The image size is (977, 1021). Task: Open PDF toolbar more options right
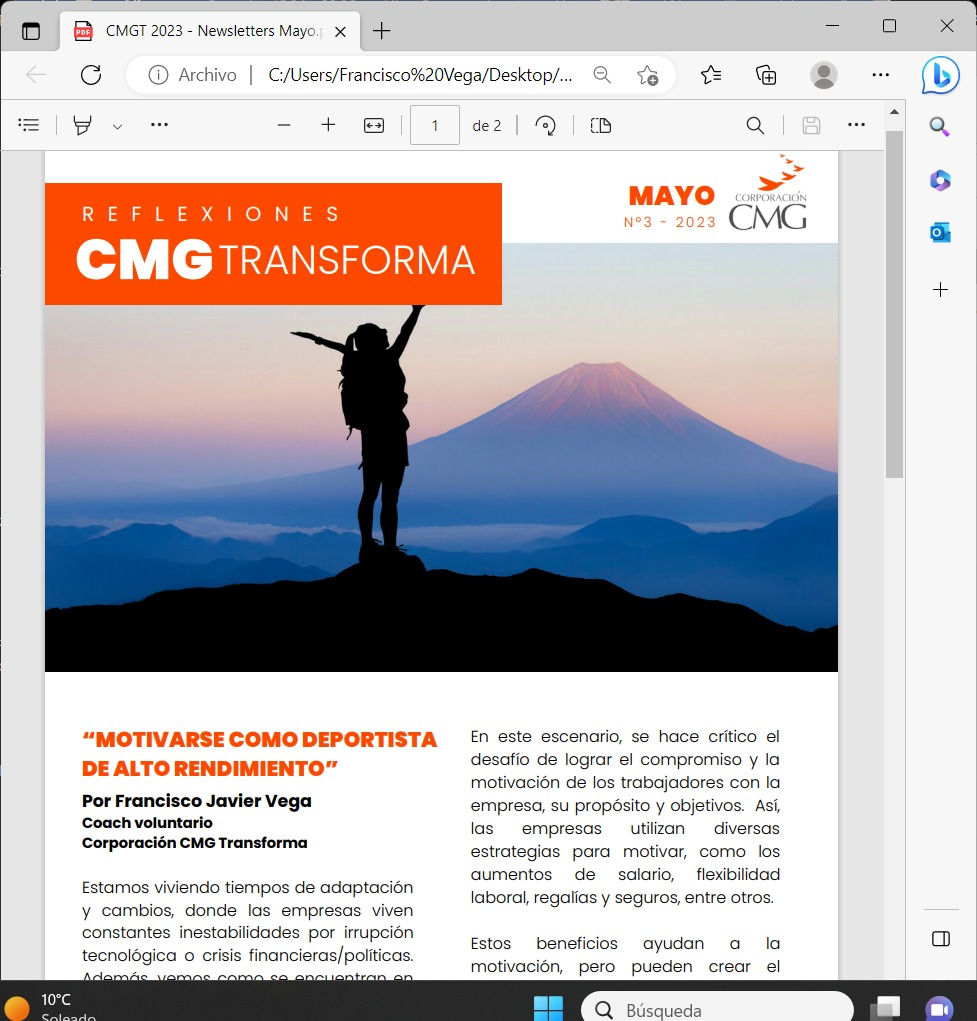857,124
